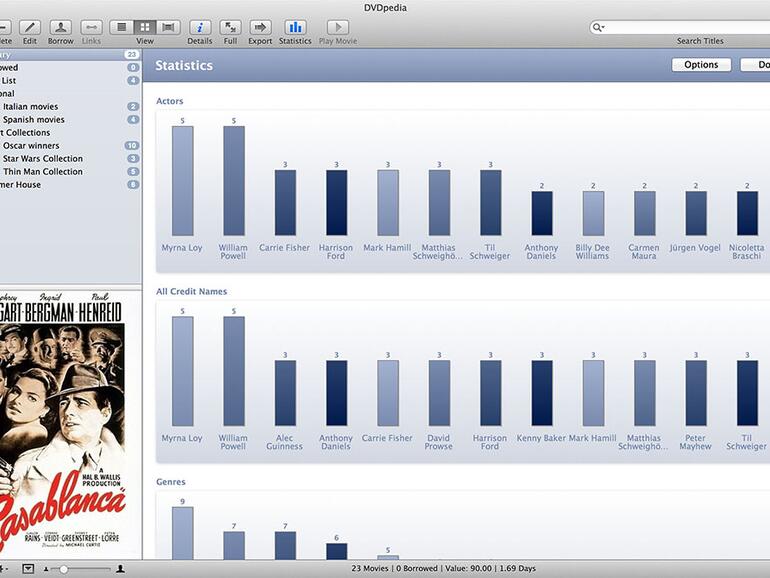Enter Full screen mode icon
This screenshot has width=770, height=578.
[230, 28]
